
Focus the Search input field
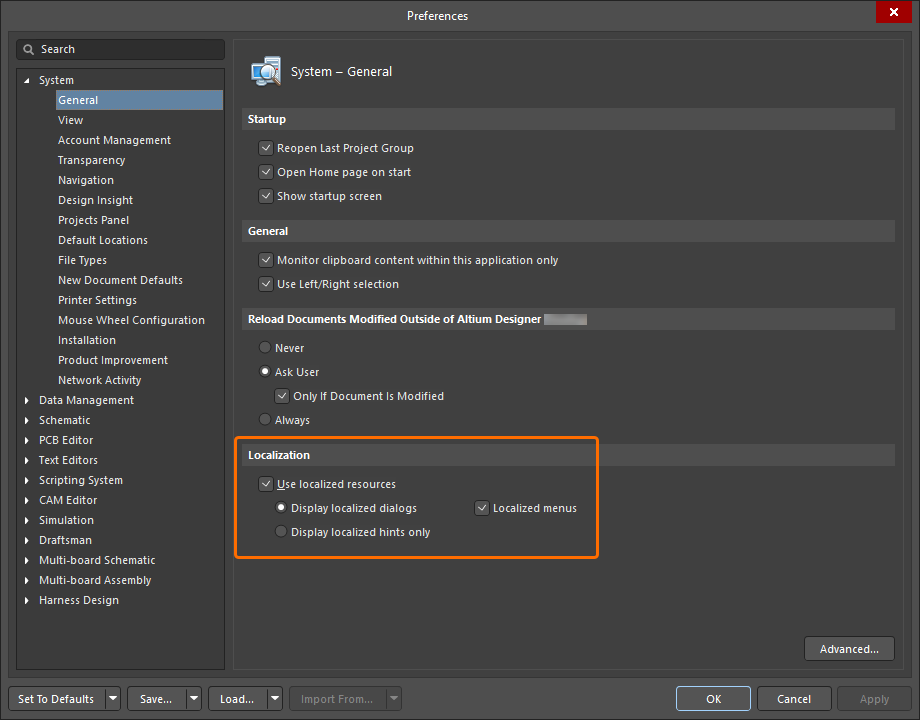(x=121, y=49)
